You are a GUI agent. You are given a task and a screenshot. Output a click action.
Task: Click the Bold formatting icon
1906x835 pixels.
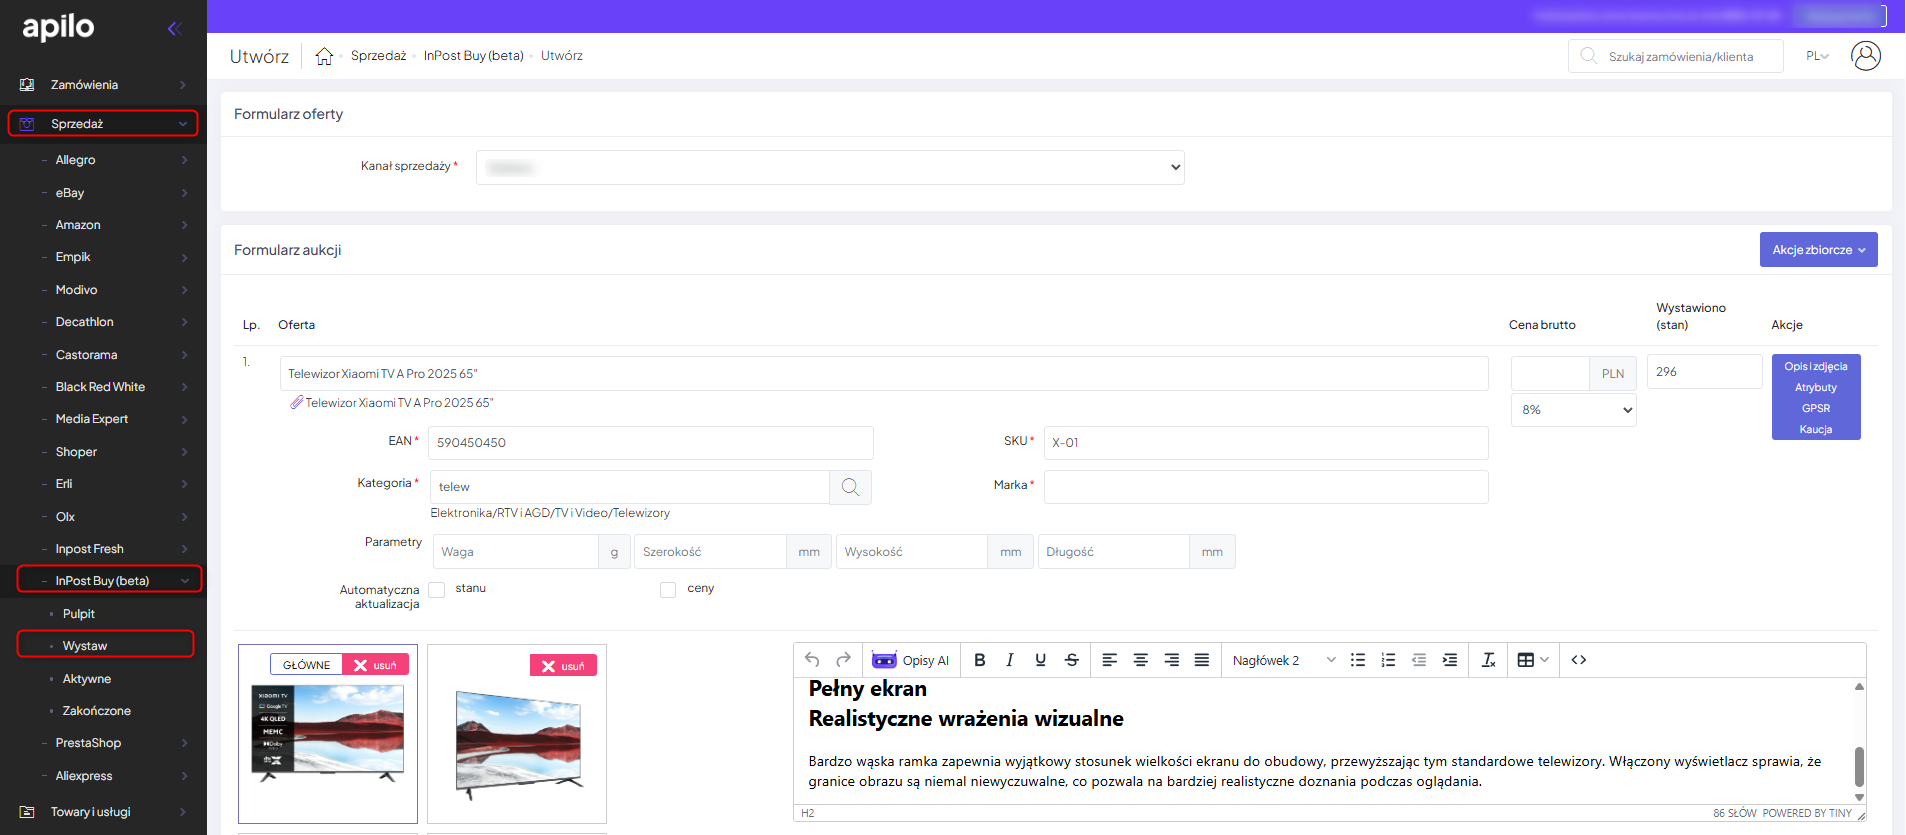[x=979, y=660]
